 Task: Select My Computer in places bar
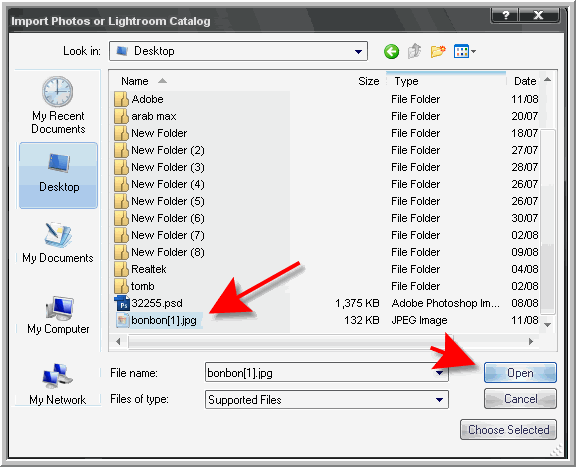point(58,315)
